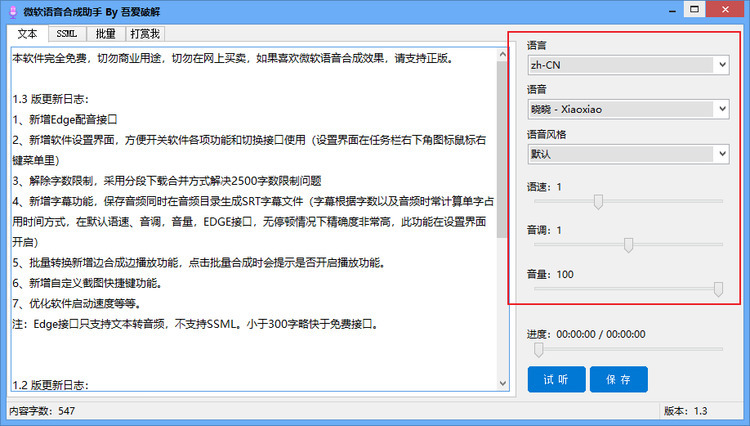The width and height of the screenshot is (750, 426).
Task: Open the SSML tab
Action: 66,33
